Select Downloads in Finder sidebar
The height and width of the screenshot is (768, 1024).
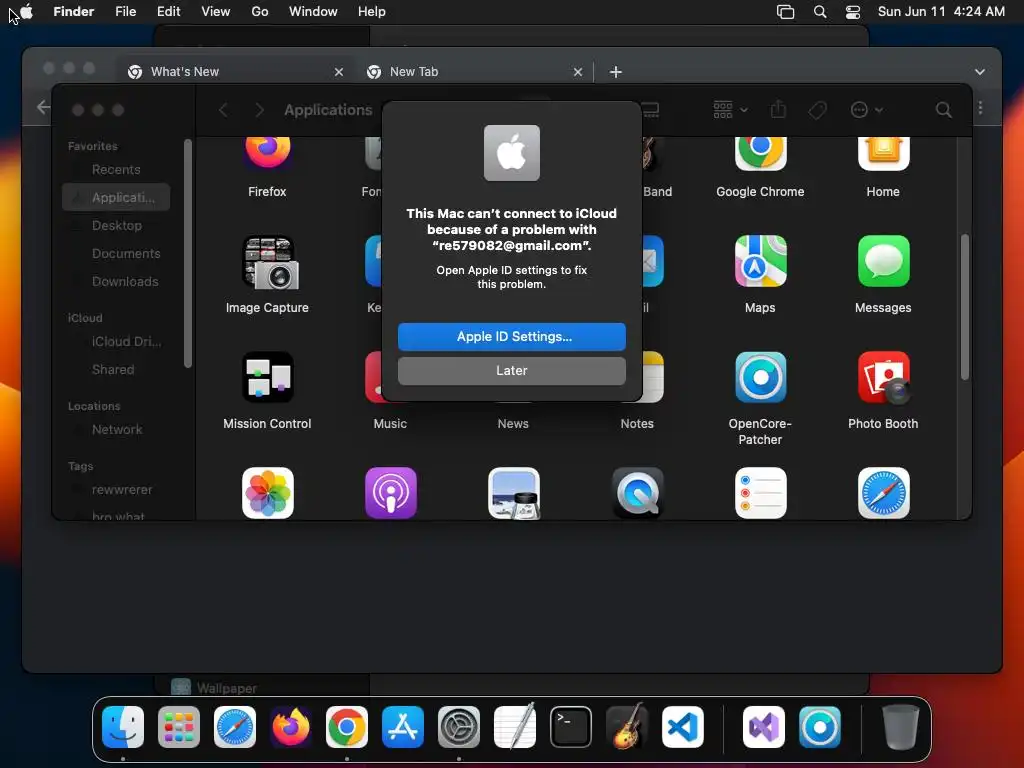116,281
